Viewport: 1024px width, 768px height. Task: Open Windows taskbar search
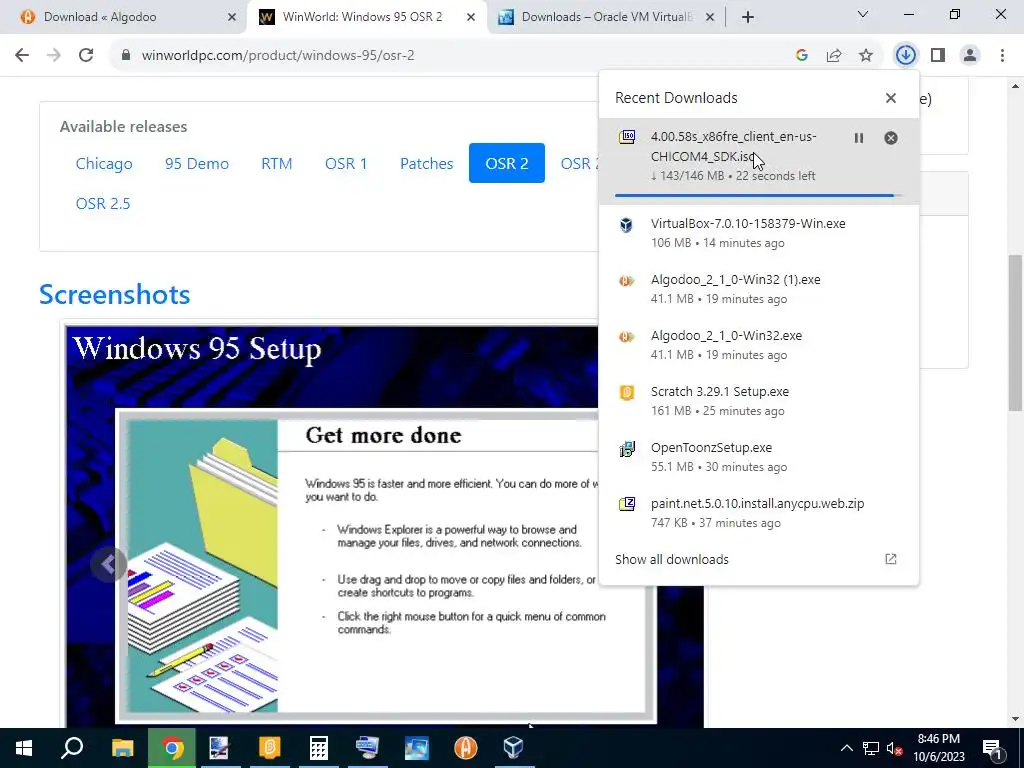pyautogui.click(x=72, y=748)
